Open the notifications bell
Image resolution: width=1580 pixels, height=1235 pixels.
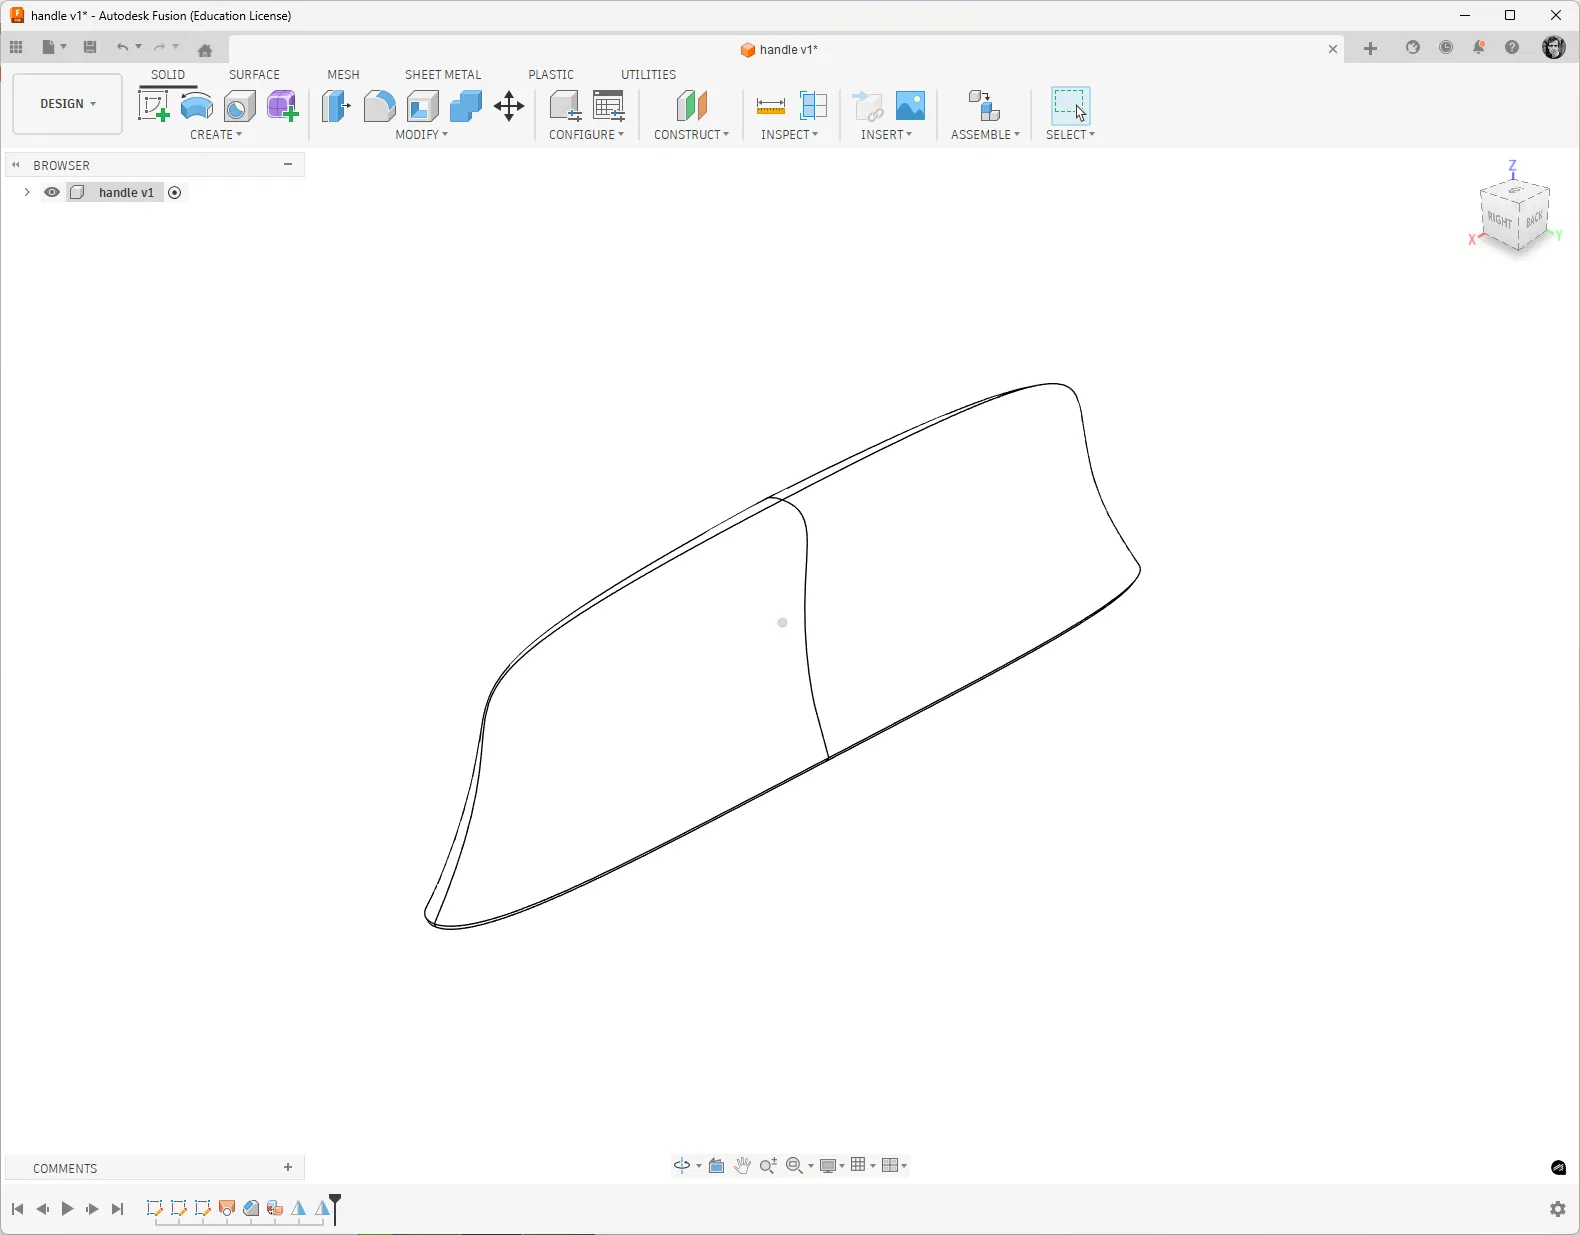(1479, 48)
